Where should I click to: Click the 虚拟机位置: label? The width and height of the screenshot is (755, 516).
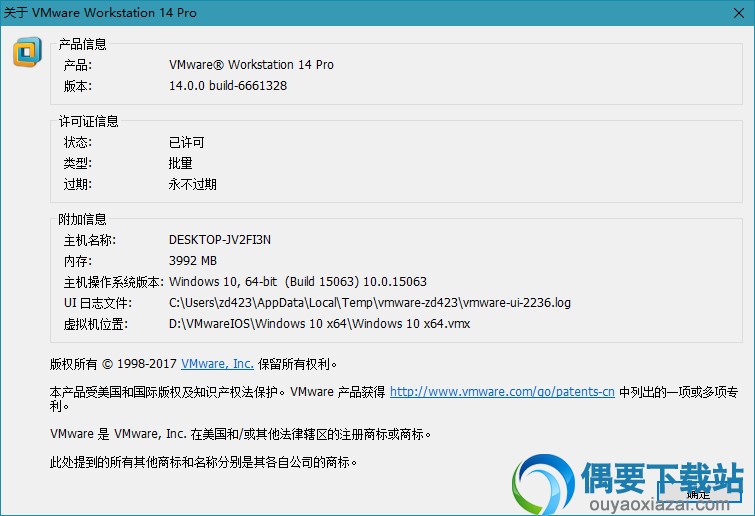click(x=95, y=324)
